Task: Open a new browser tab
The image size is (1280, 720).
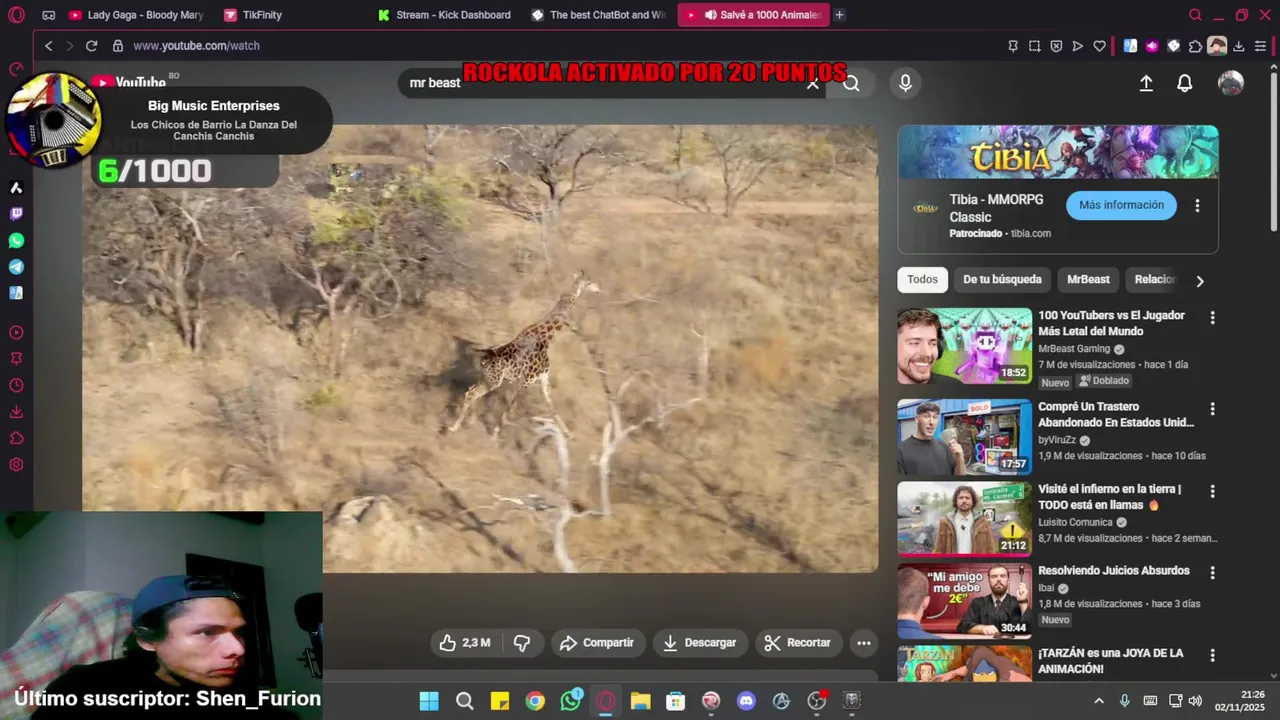Action: [839, 15]
